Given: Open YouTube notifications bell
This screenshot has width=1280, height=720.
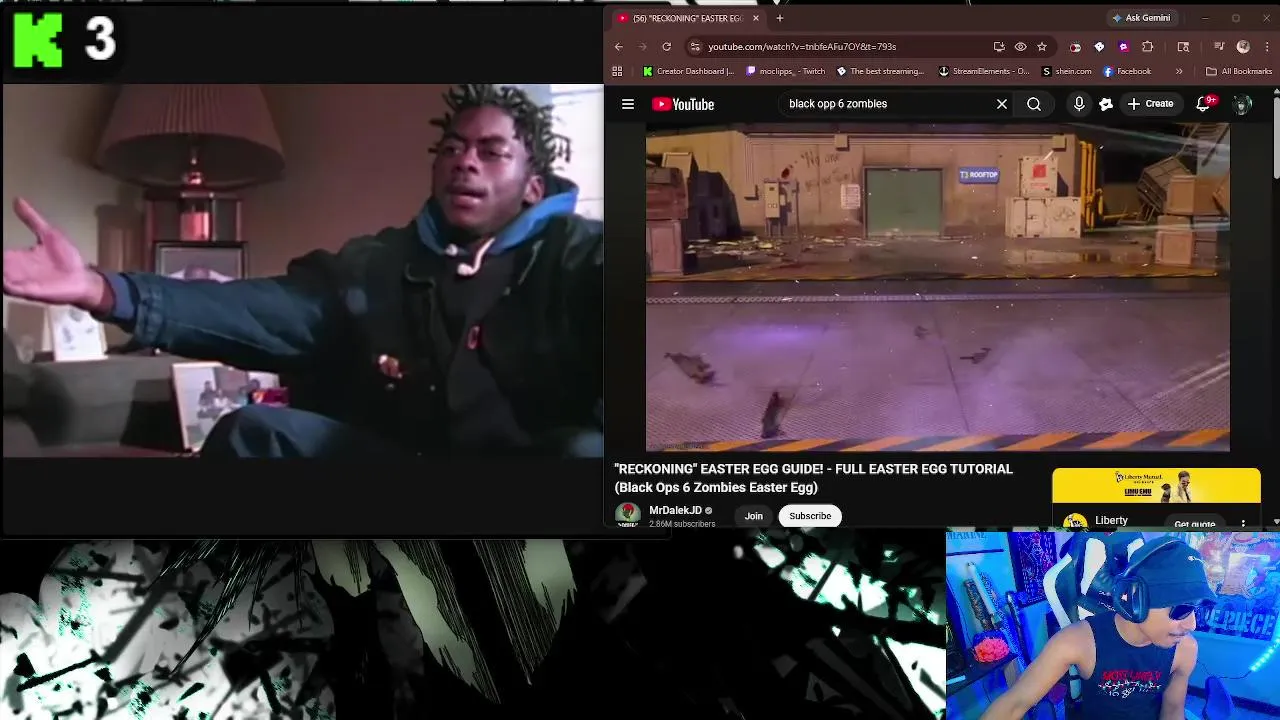Looking at the screenshot, I should click(1204, 104).
